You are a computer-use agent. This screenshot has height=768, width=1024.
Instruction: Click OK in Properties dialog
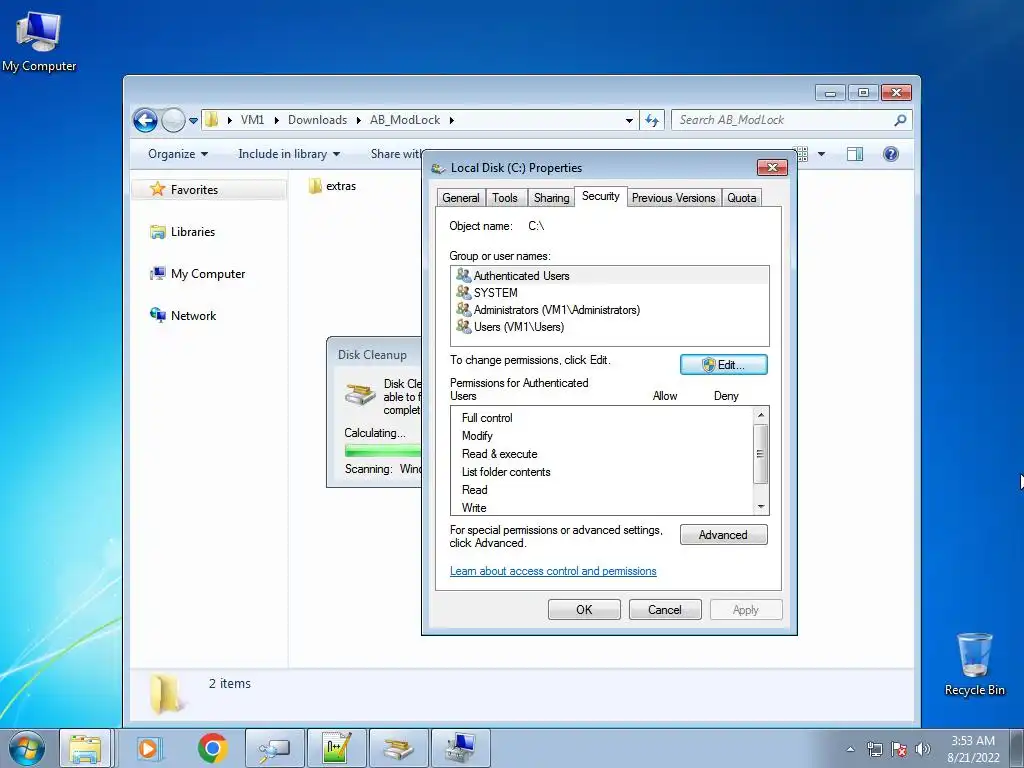[x=584, y=610]
